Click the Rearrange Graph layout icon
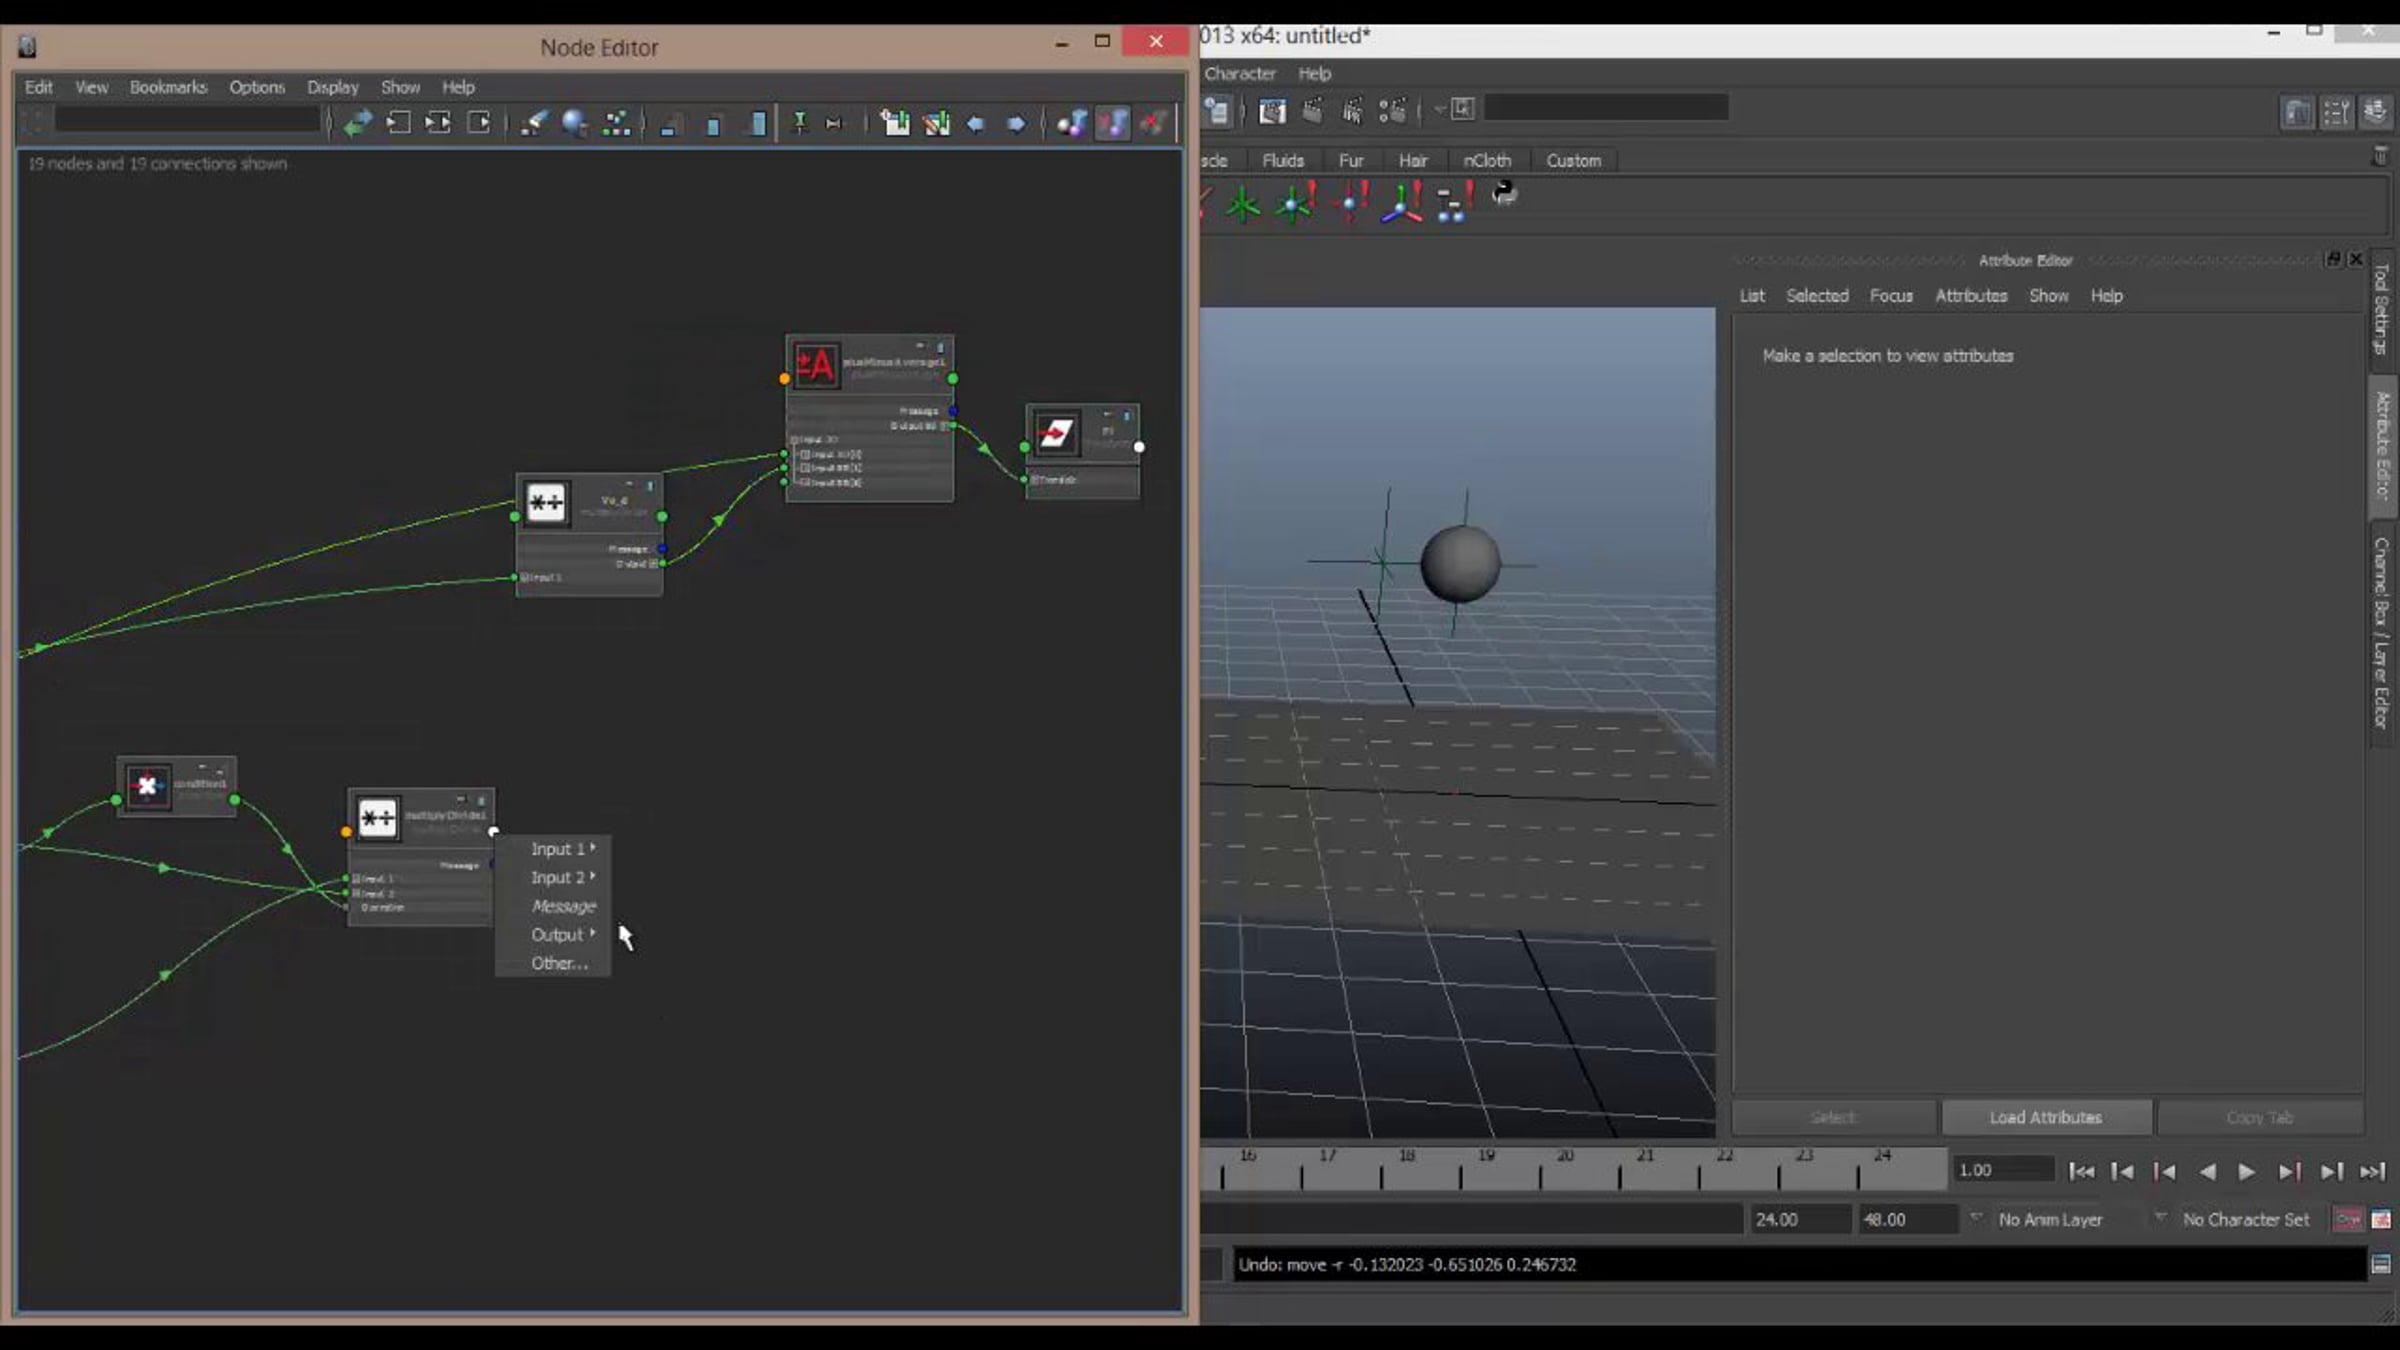Screen dimensions: 2400x1350 point(616,123)
